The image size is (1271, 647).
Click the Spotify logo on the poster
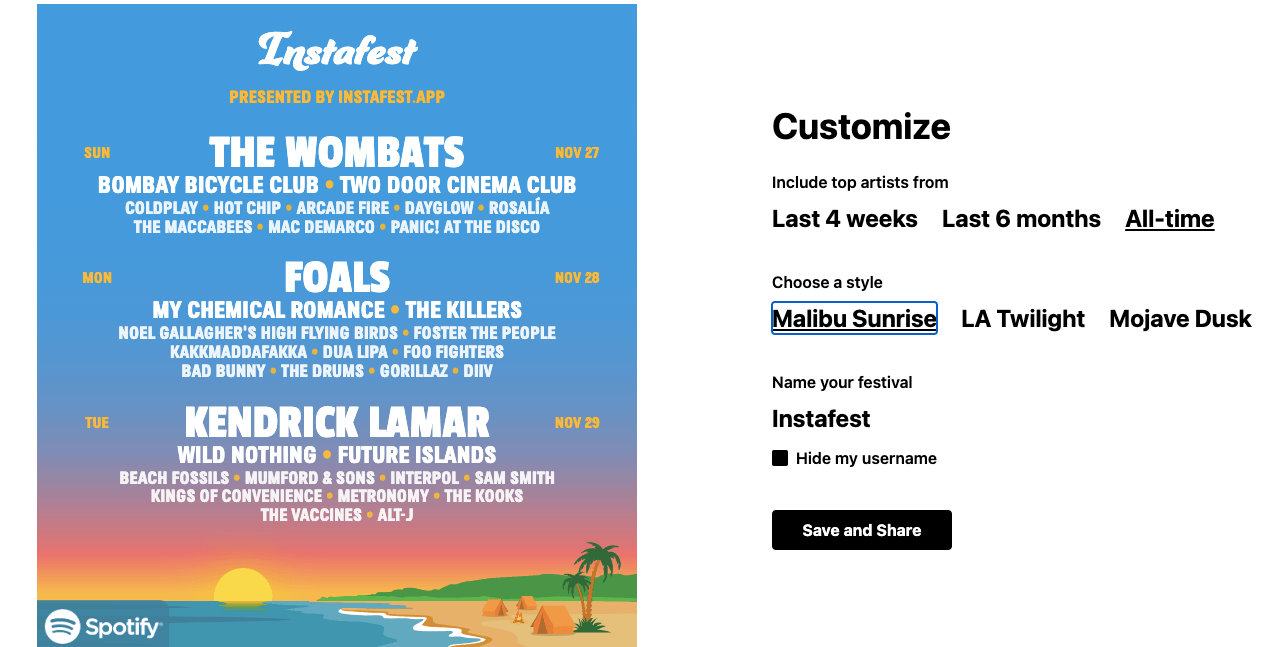click(103, 627)
